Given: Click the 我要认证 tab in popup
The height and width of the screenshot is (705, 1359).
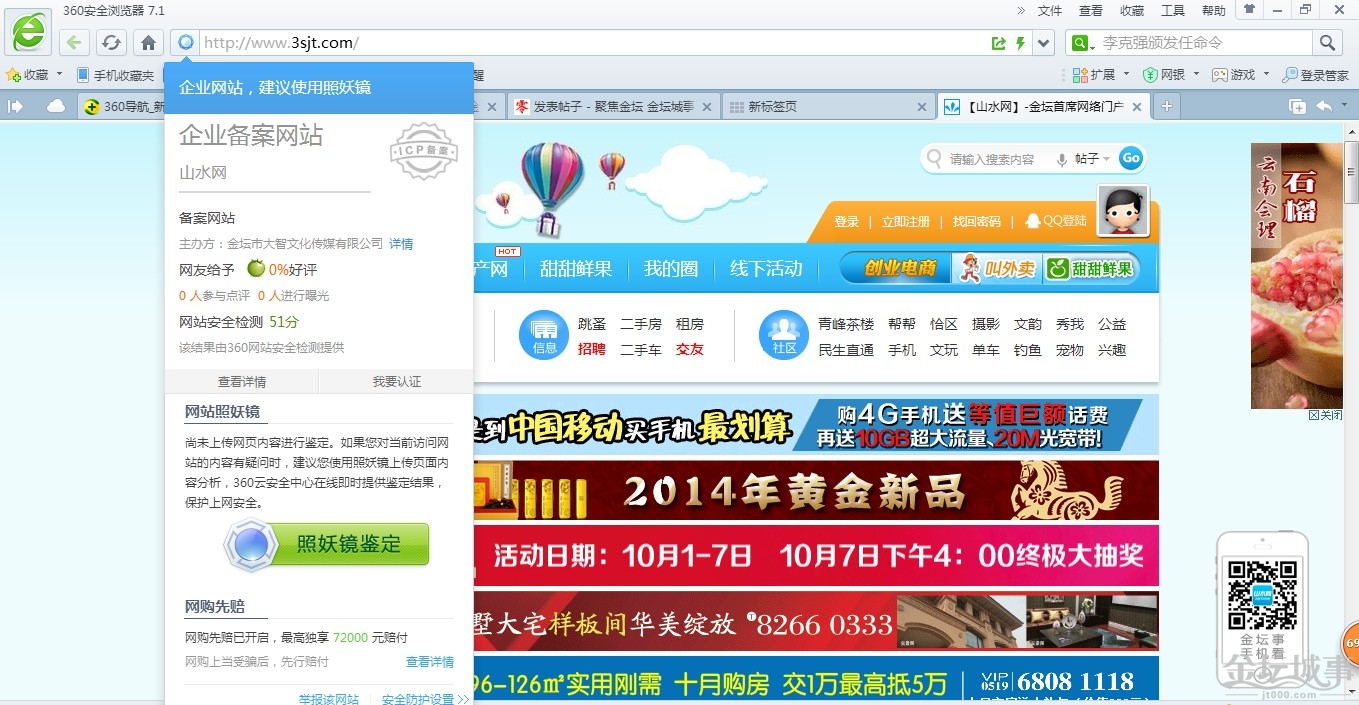Looking at the screenshot, I should (396, 382).
